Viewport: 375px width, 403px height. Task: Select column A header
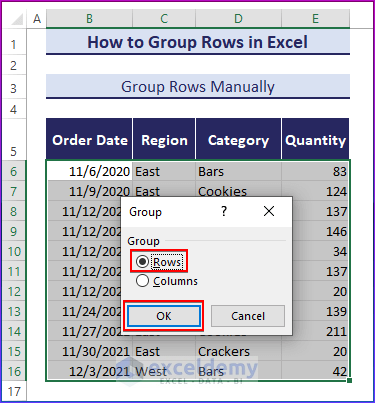(37, 19)
